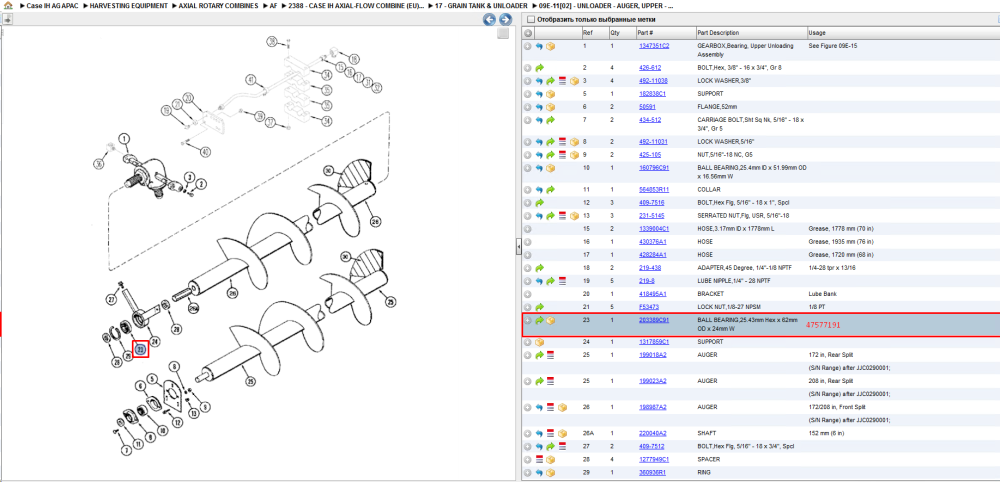Click box icon in NUT 425-105 row

[574, 154]
